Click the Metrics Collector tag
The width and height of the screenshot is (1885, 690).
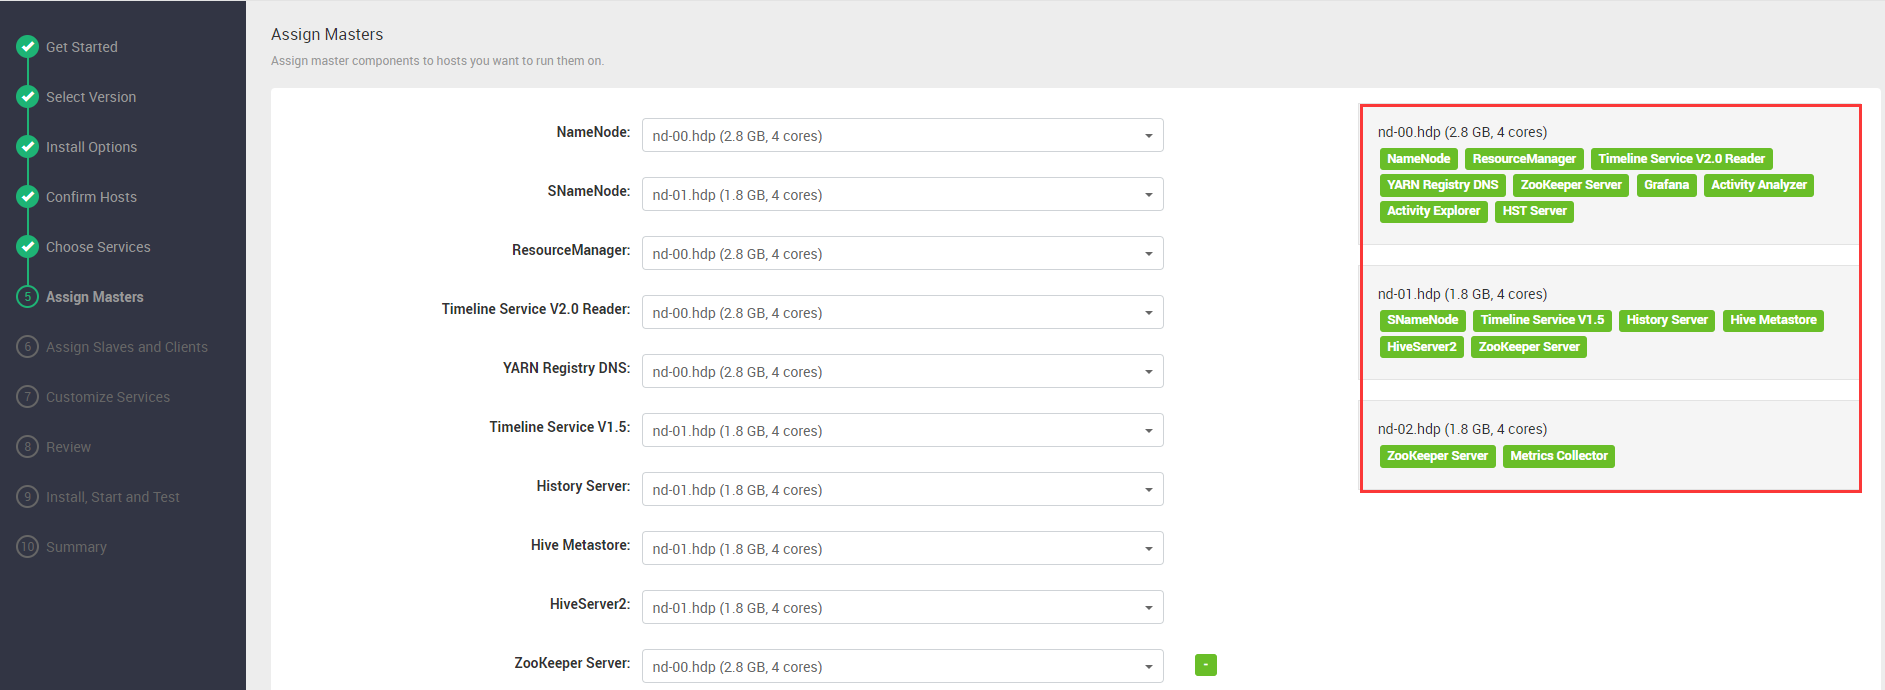(1559, 456)
